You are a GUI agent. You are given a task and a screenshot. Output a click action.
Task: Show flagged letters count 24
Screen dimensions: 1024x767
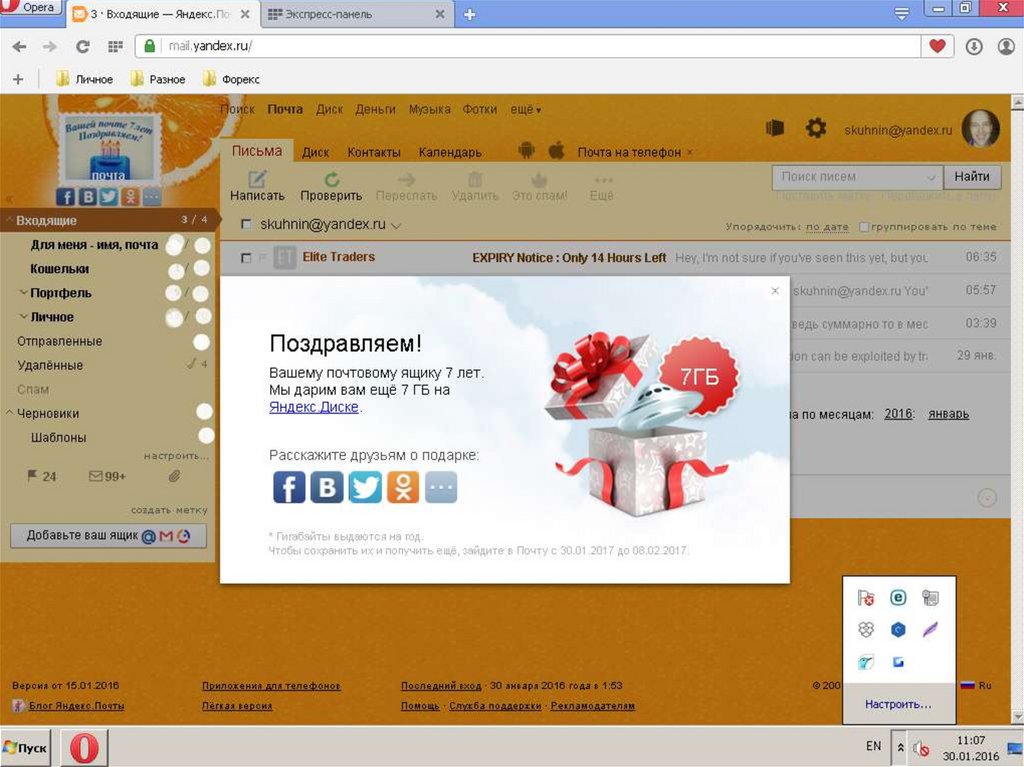[41, 476]
